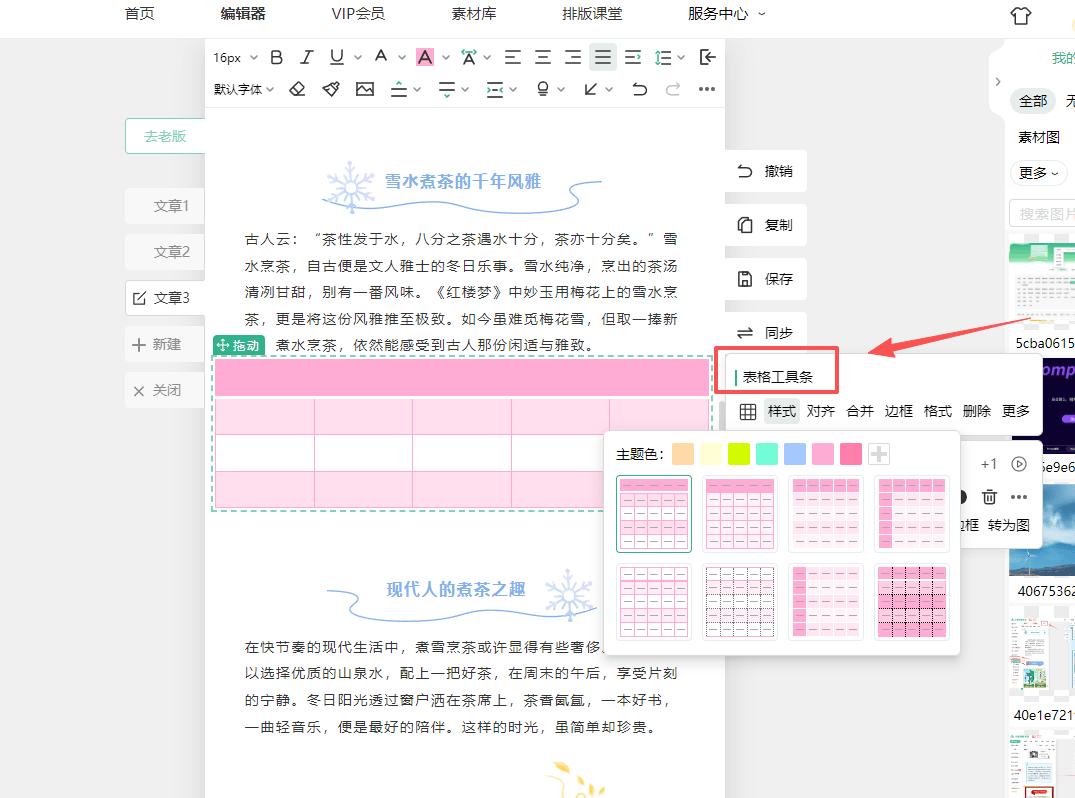Open the 对齐 table toolbar tab
The image size is (1075, 798).
[x=820, y=411]
